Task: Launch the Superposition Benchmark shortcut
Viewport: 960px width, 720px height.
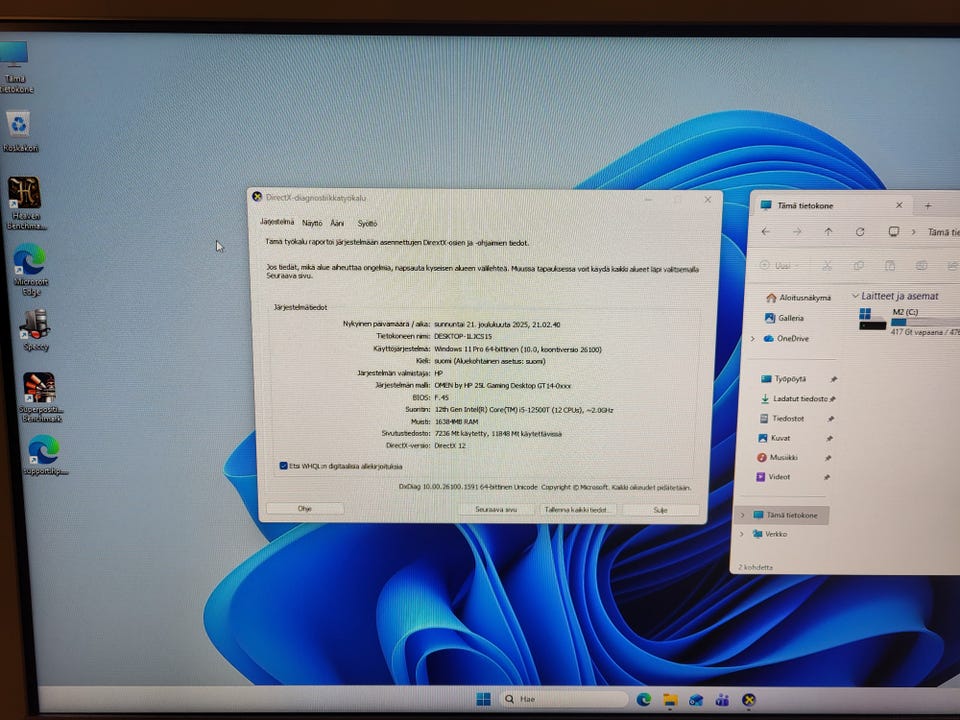Action: click(x=40, y=397)
